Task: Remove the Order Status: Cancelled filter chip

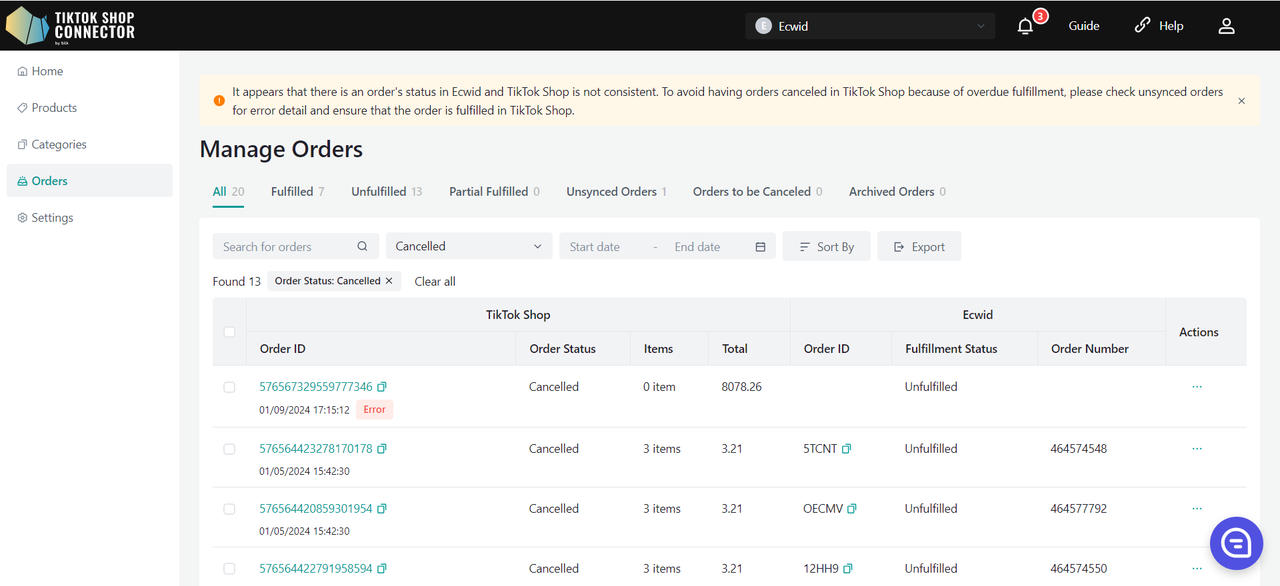Action: (389, 281)
